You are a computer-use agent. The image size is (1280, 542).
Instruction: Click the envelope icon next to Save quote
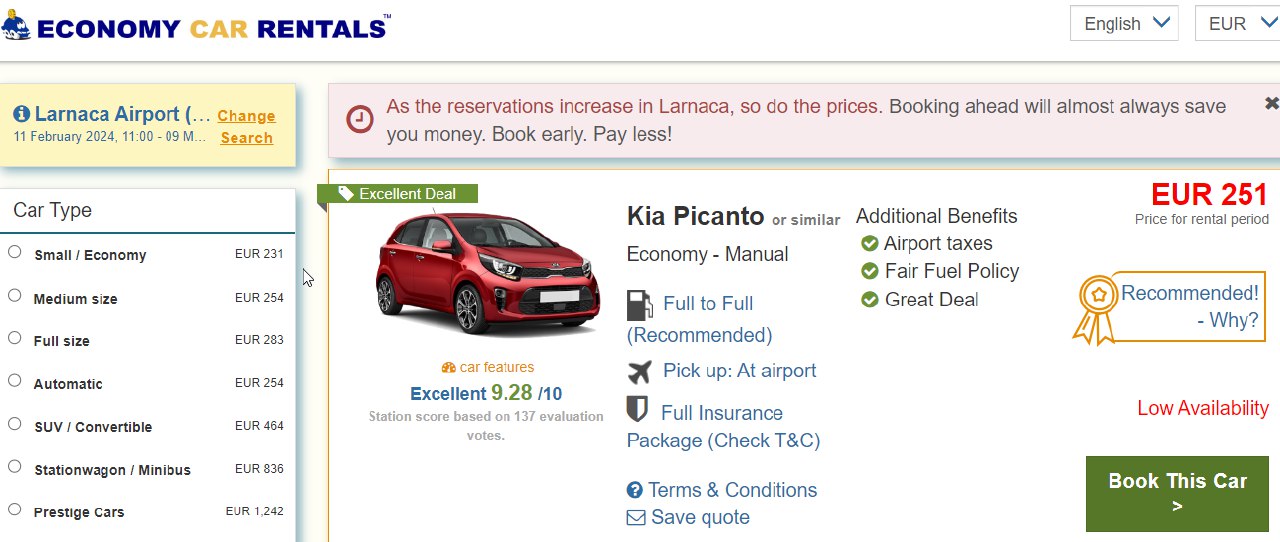tap(636, 518)
